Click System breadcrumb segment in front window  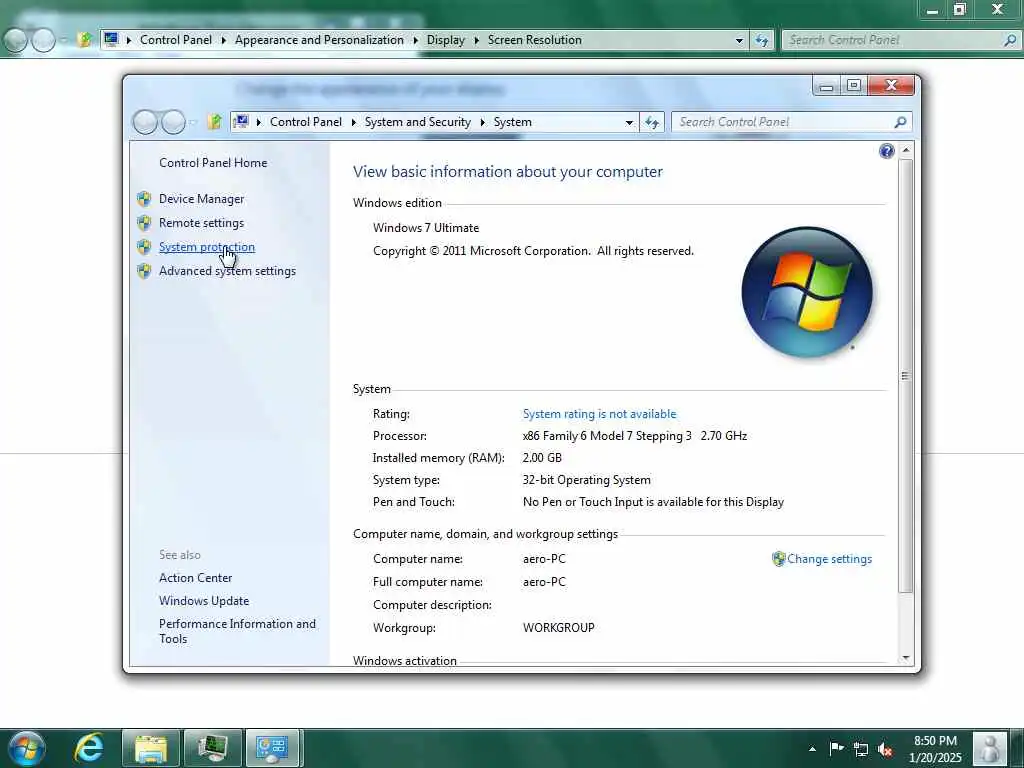(513, 122)
